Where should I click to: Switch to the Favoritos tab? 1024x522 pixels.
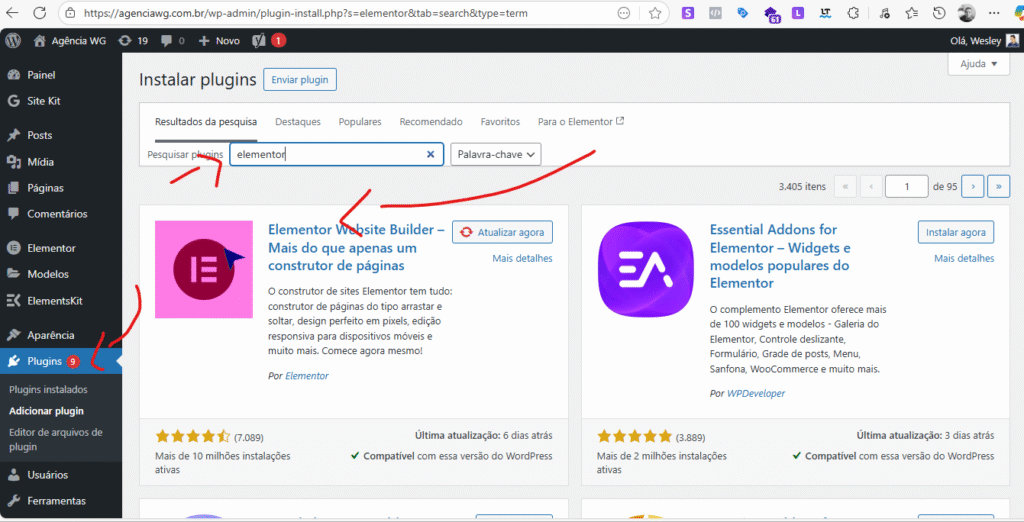coord(500,122)
